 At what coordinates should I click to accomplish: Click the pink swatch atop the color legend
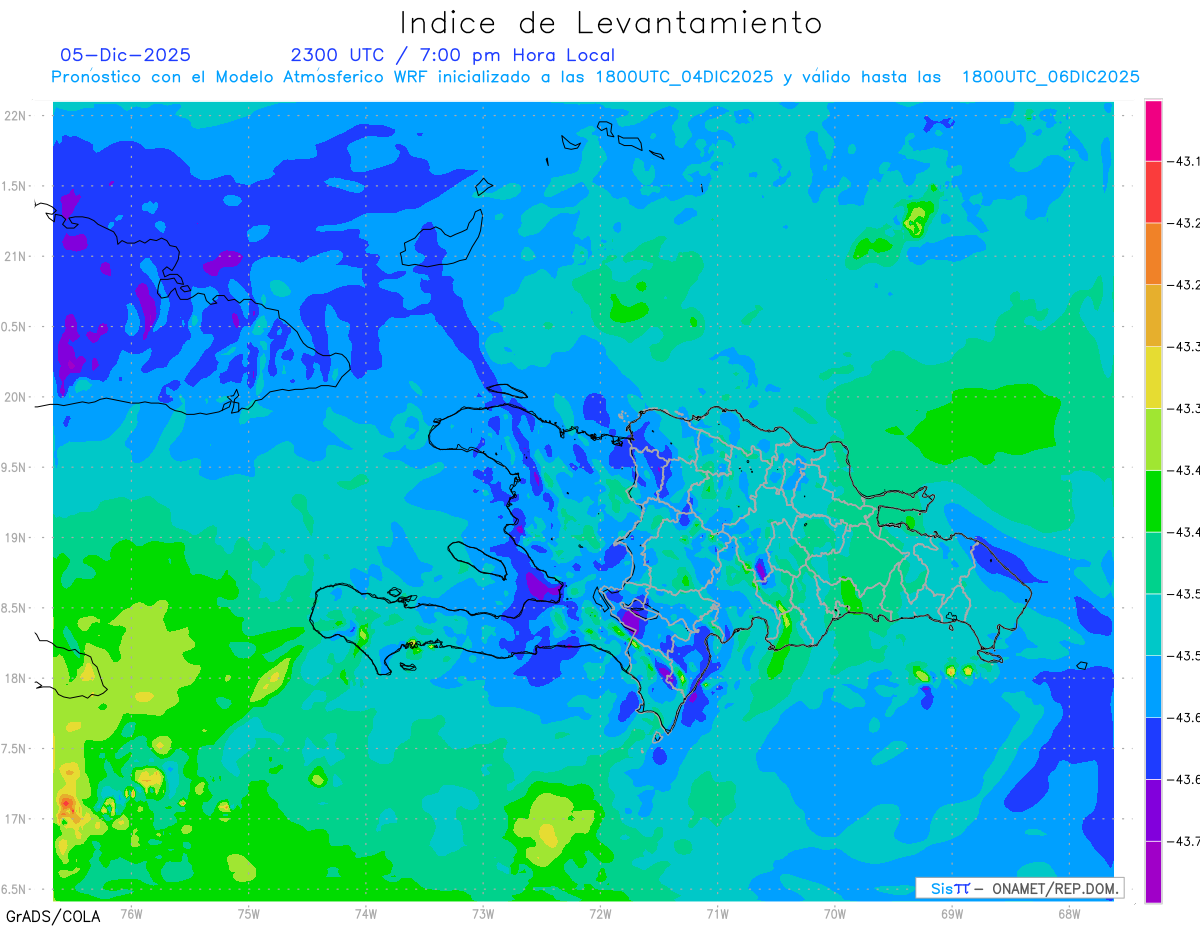pos(1153,130)
